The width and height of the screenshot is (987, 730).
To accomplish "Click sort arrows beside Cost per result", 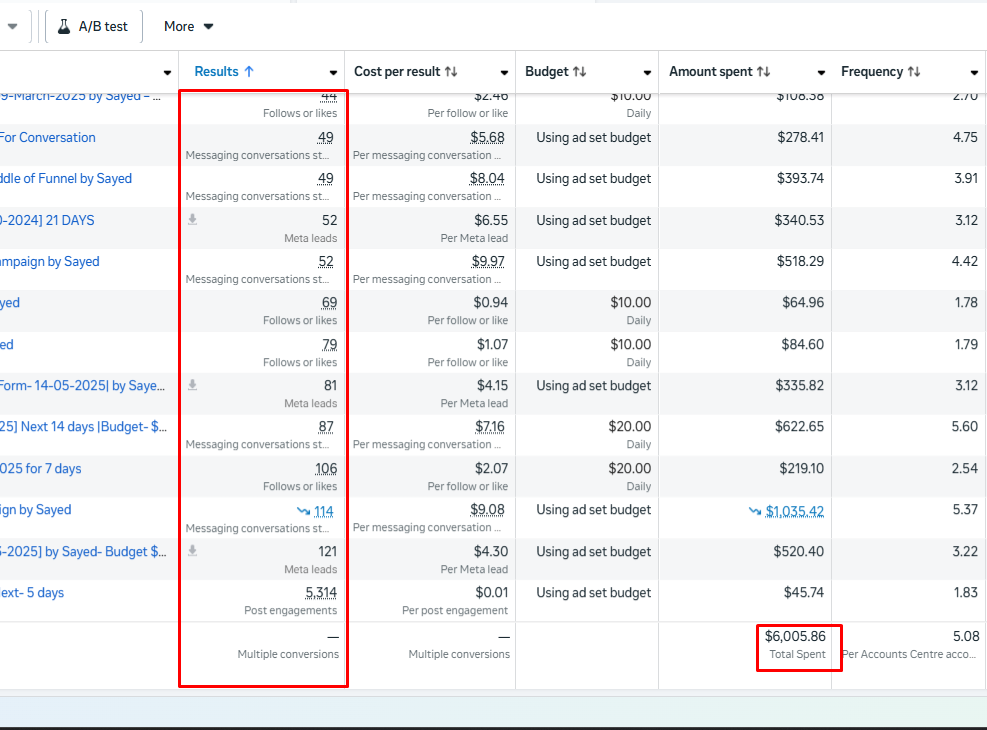I will [x=451, y=72].
